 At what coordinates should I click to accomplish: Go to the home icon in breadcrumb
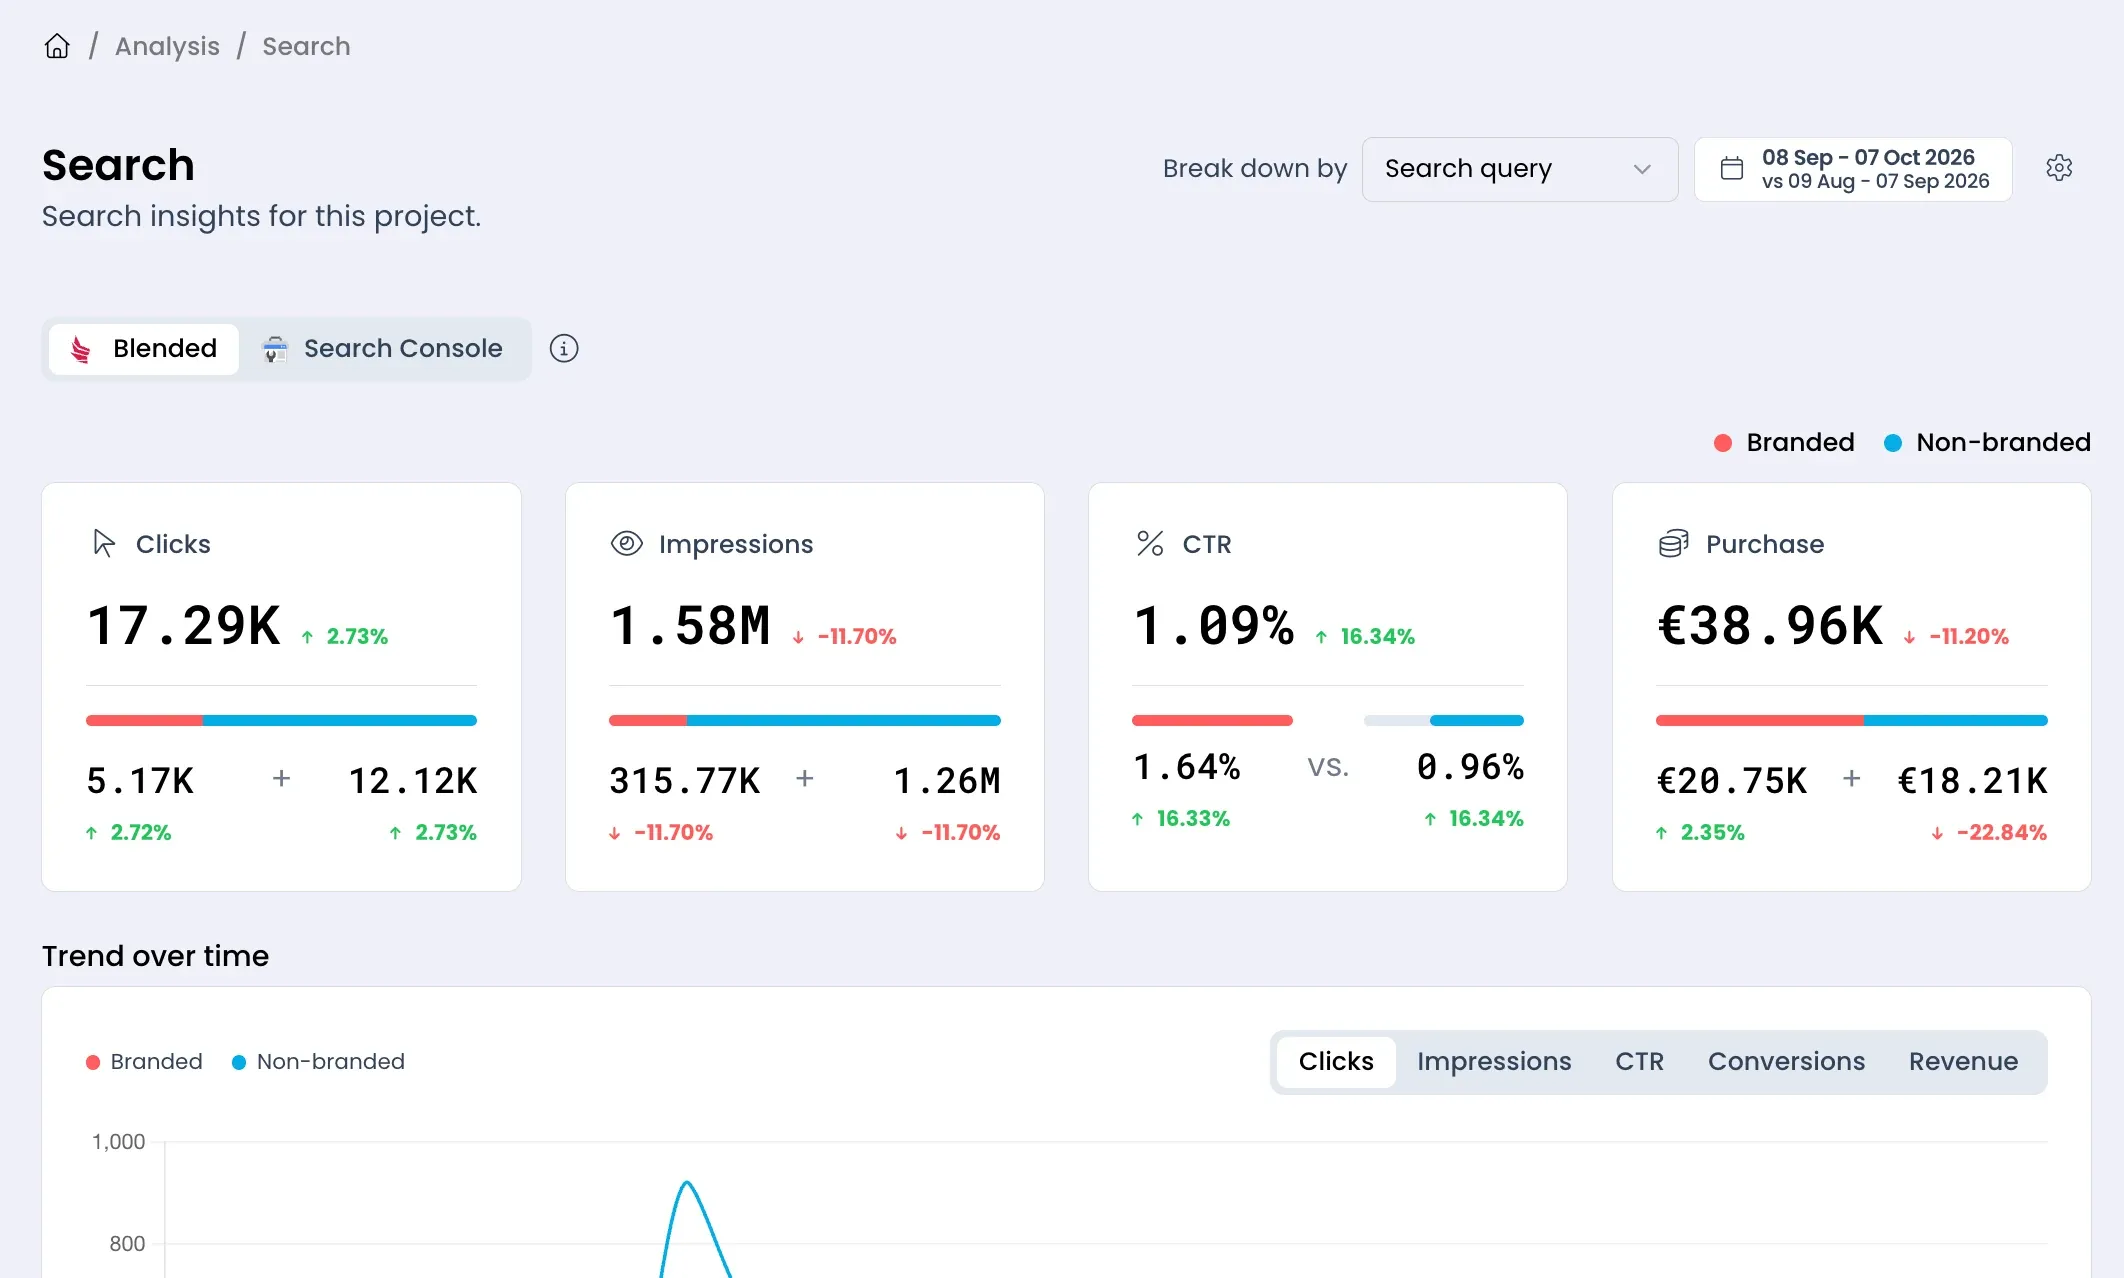click(57, 46)
